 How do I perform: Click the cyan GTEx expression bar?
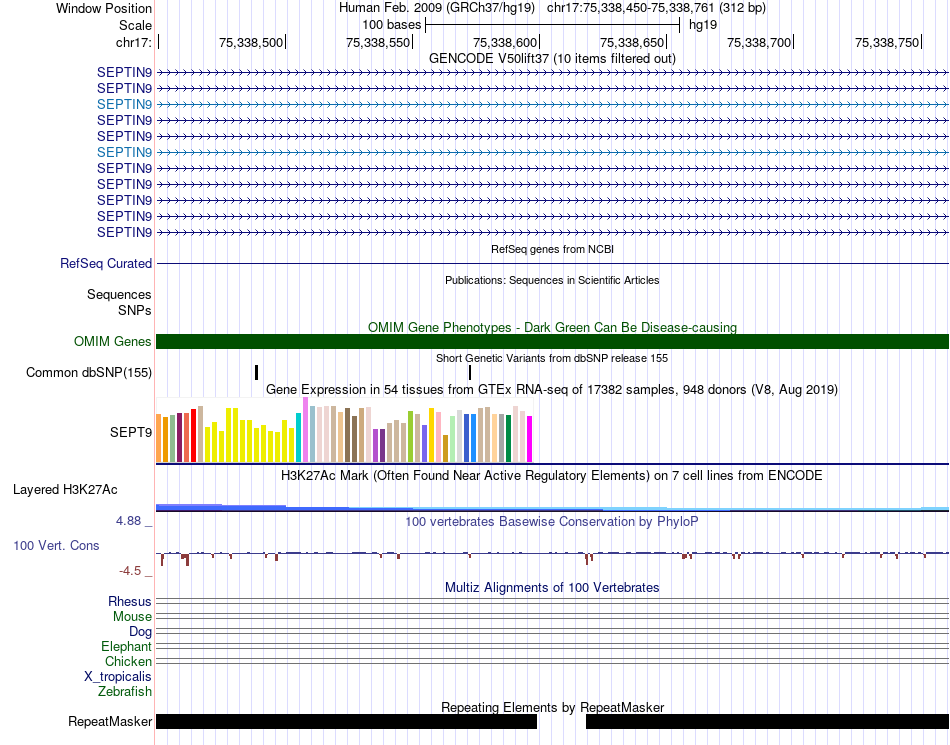point(299,438)
